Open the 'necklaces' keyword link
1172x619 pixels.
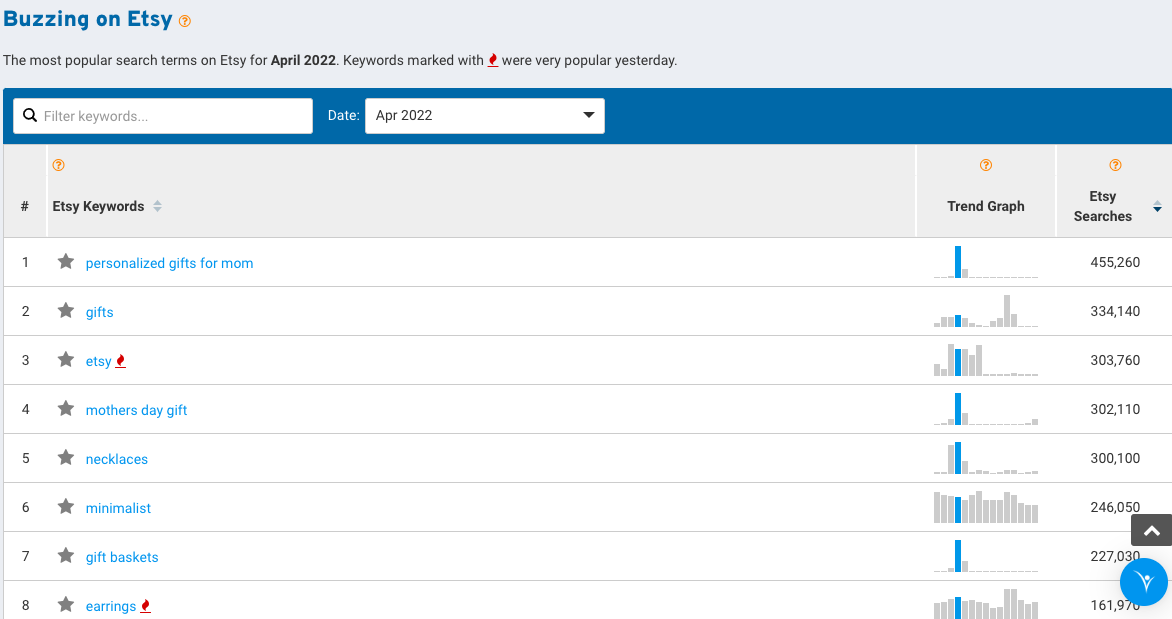(x=117, y=459)
